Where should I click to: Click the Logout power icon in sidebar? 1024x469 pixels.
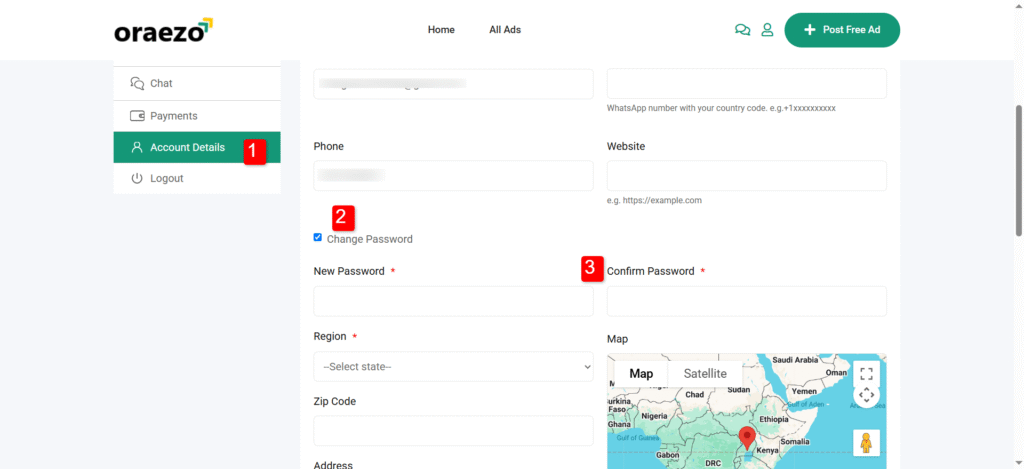point(137,178)
